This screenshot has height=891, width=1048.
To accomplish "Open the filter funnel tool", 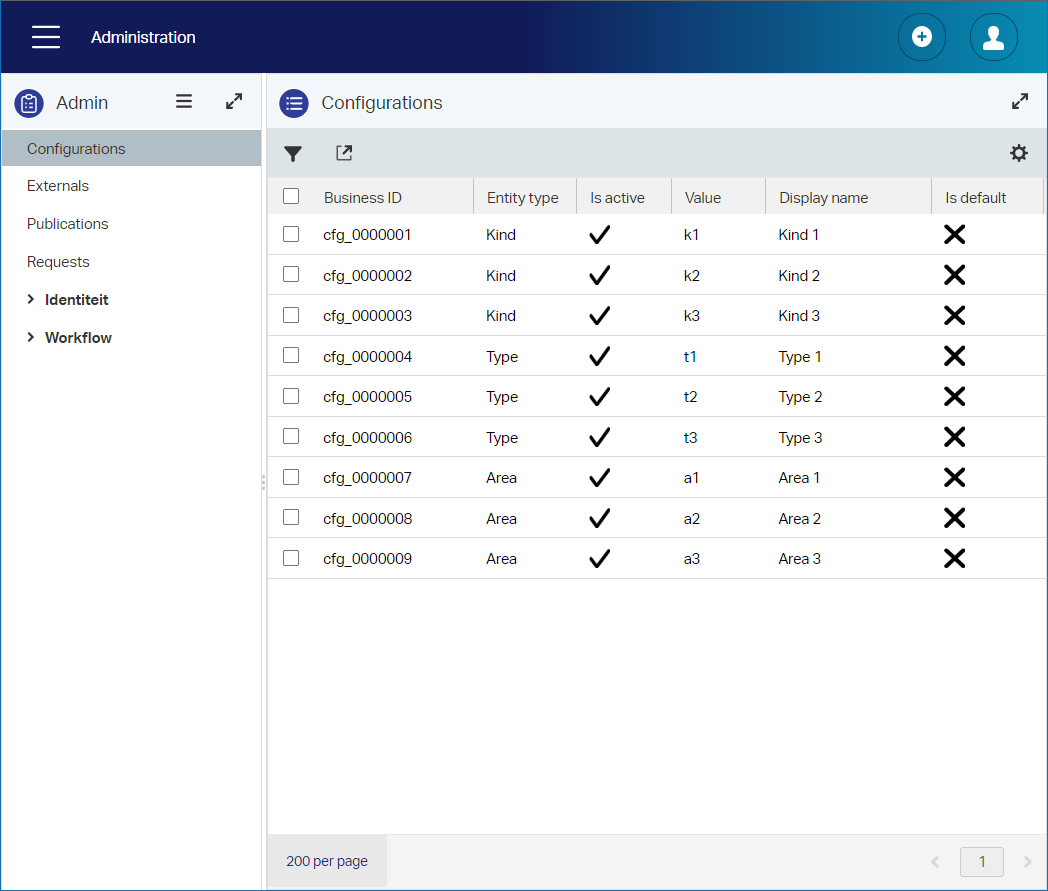I will point(293,154).
